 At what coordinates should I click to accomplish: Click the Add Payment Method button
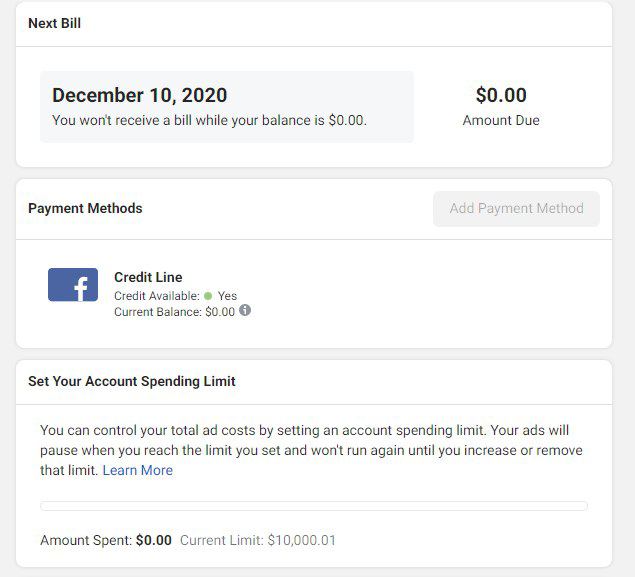[x=516, y=209]
